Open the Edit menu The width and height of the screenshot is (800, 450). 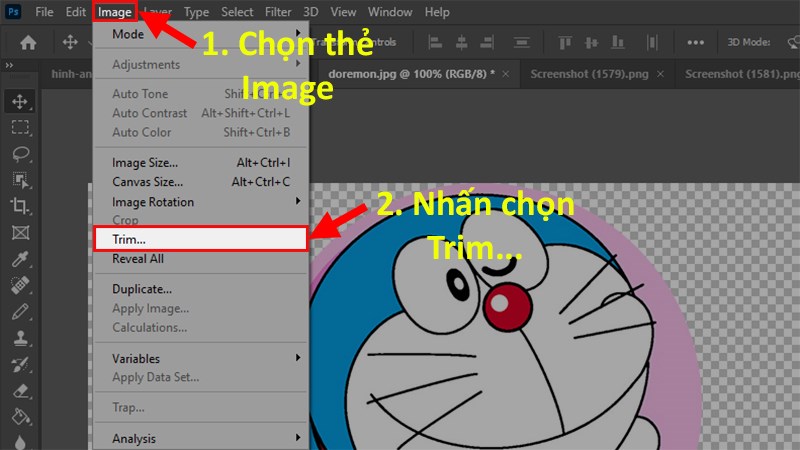coord(76,12)
